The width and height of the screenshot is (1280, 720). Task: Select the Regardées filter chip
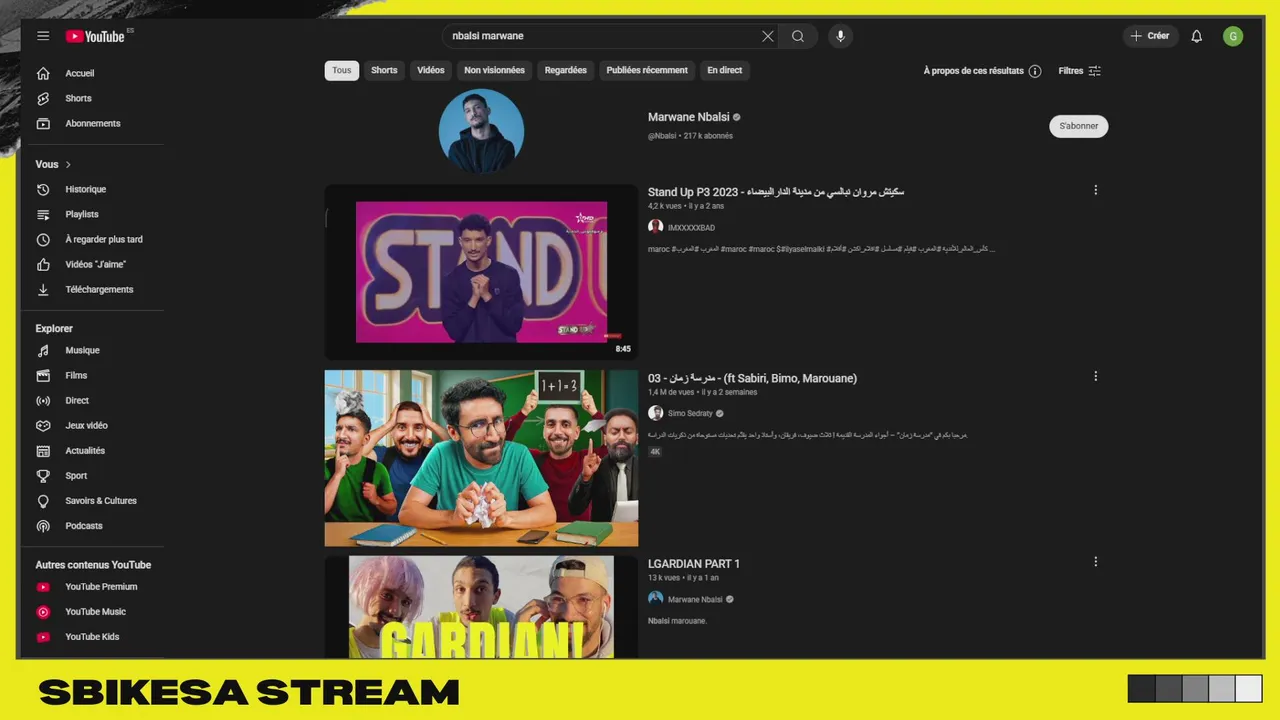(565, 70)
